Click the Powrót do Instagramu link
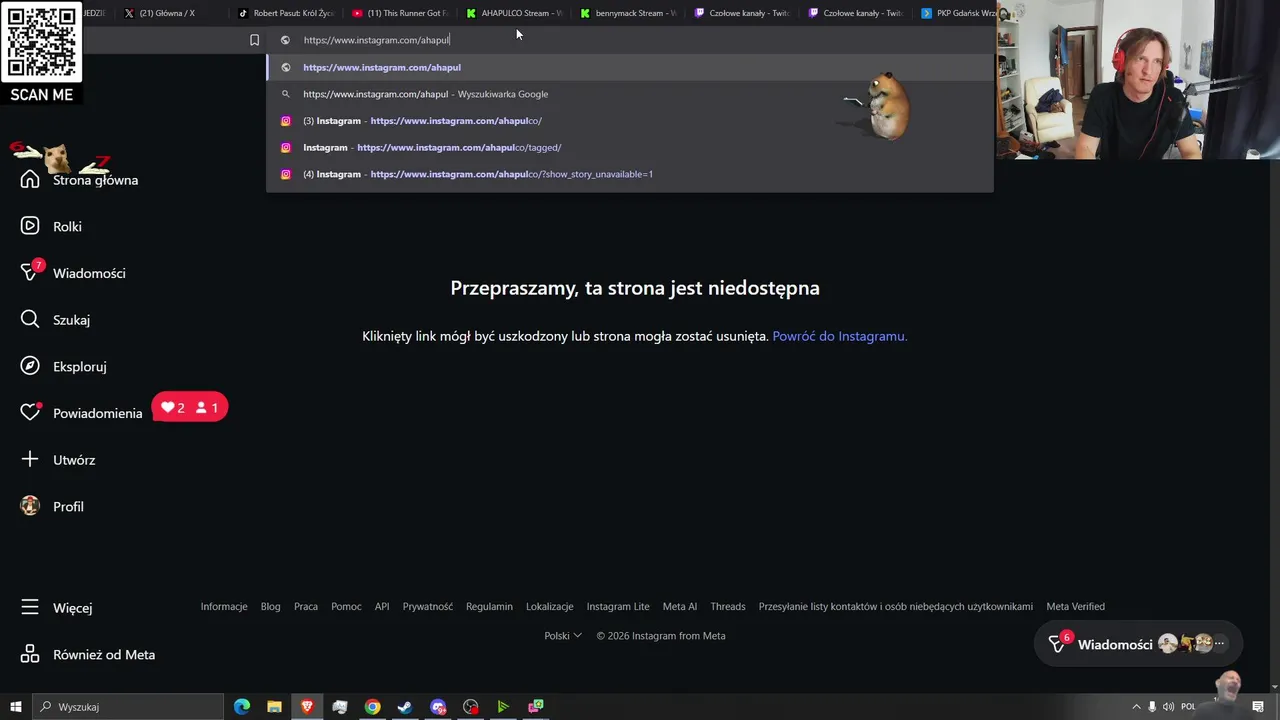The image size is (1280, 720). coord(840,336)
